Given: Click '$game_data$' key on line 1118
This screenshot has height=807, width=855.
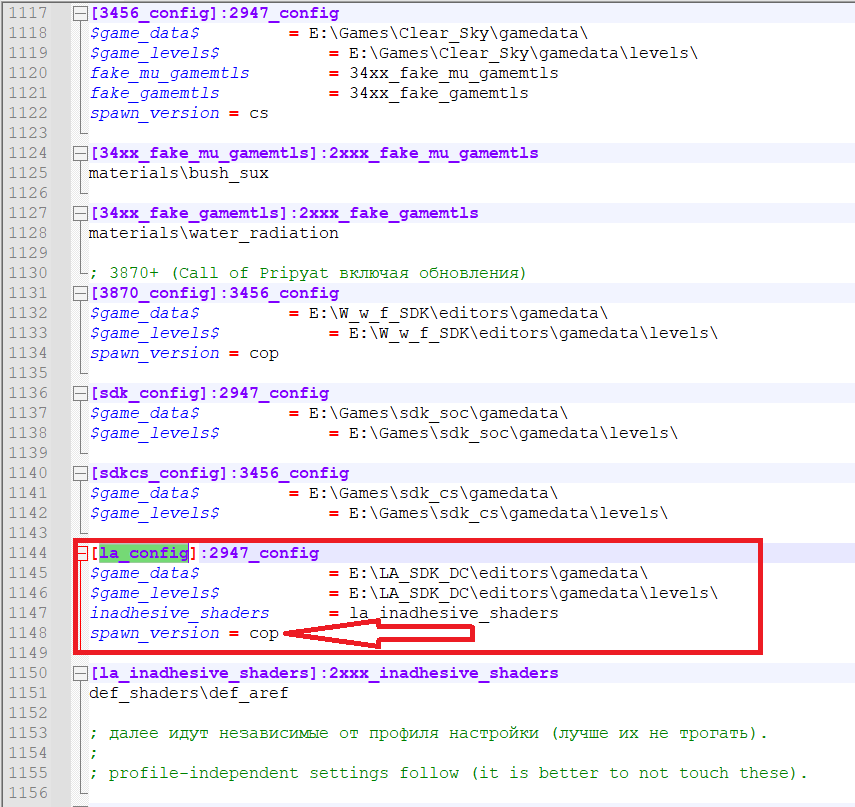Looking at the screenshot, I should [x=145, y=33].
